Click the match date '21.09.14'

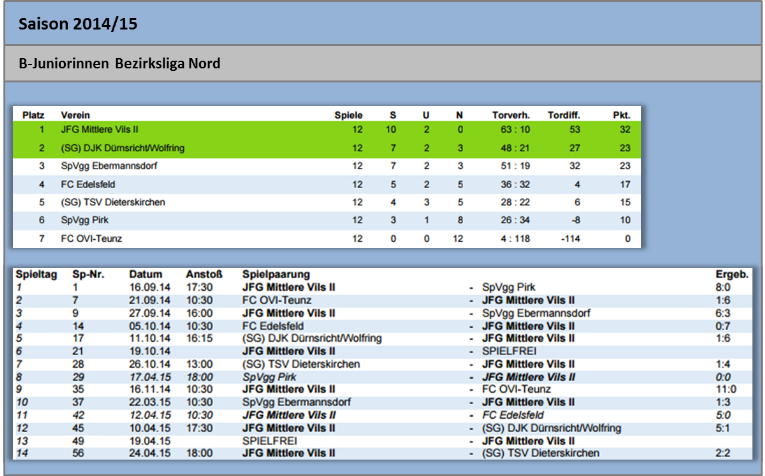150,300
